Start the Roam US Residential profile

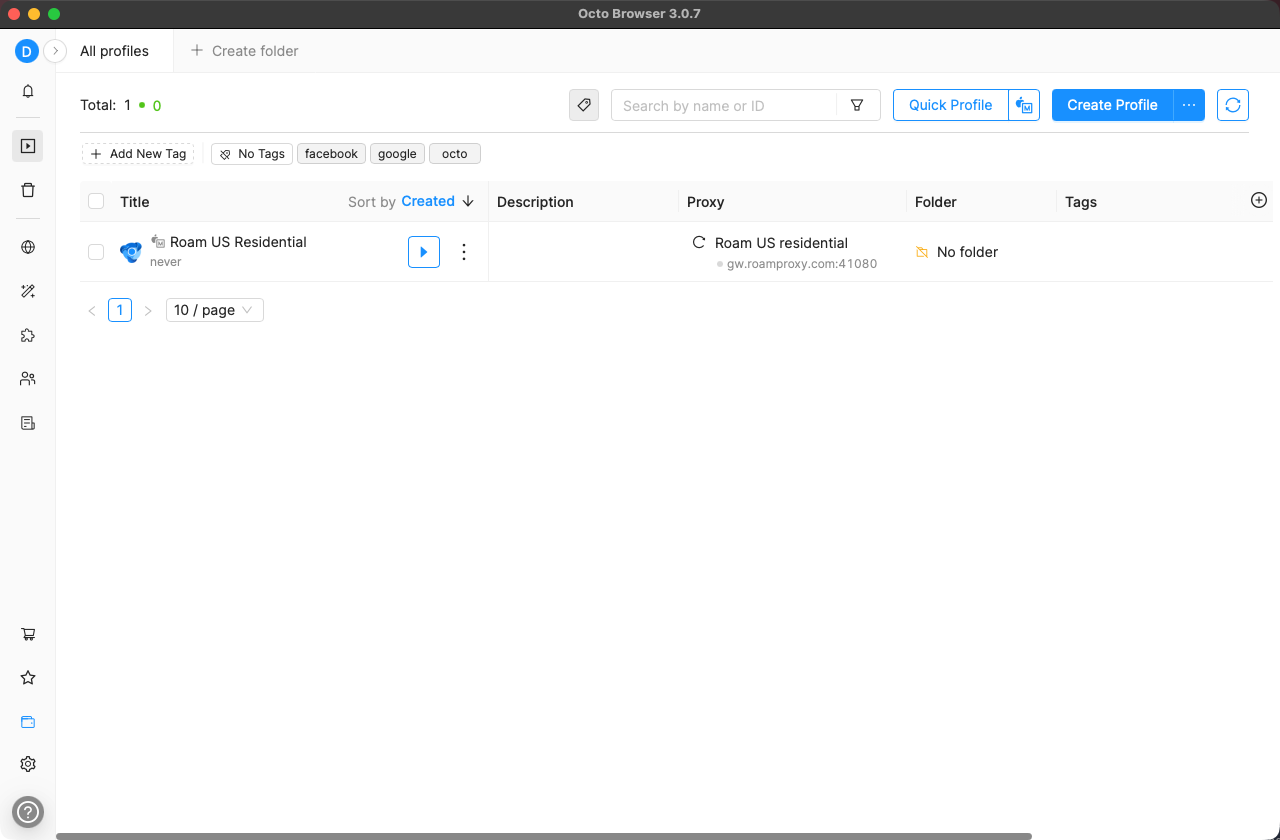424,252
